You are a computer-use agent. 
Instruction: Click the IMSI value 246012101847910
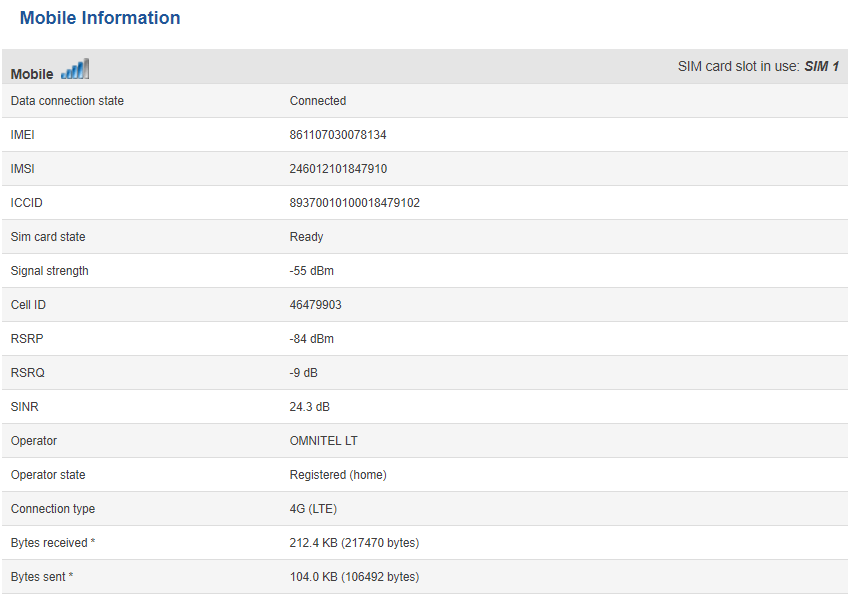tap(338, 169)
